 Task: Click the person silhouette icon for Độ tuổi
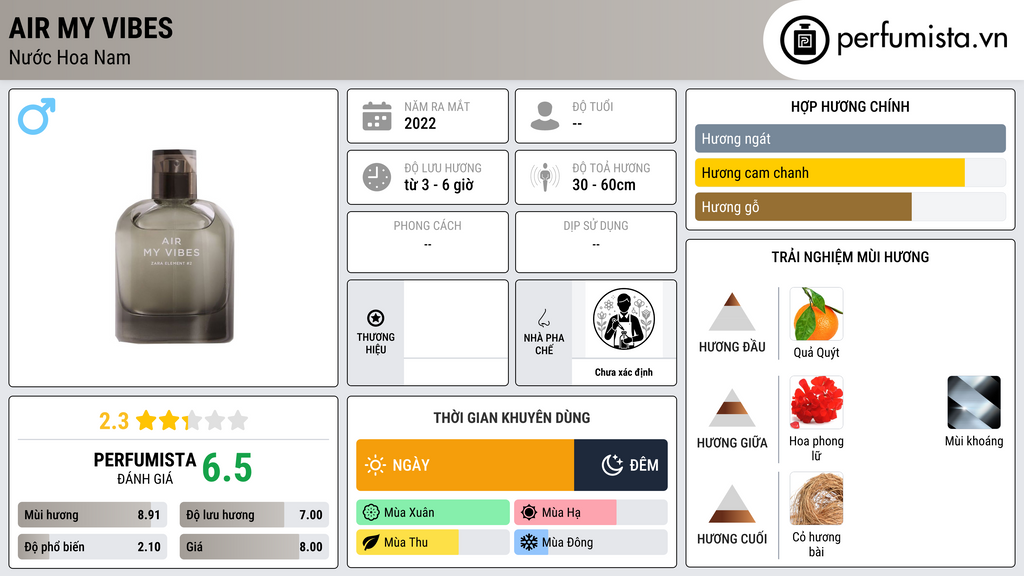click(x=545, y=116)
